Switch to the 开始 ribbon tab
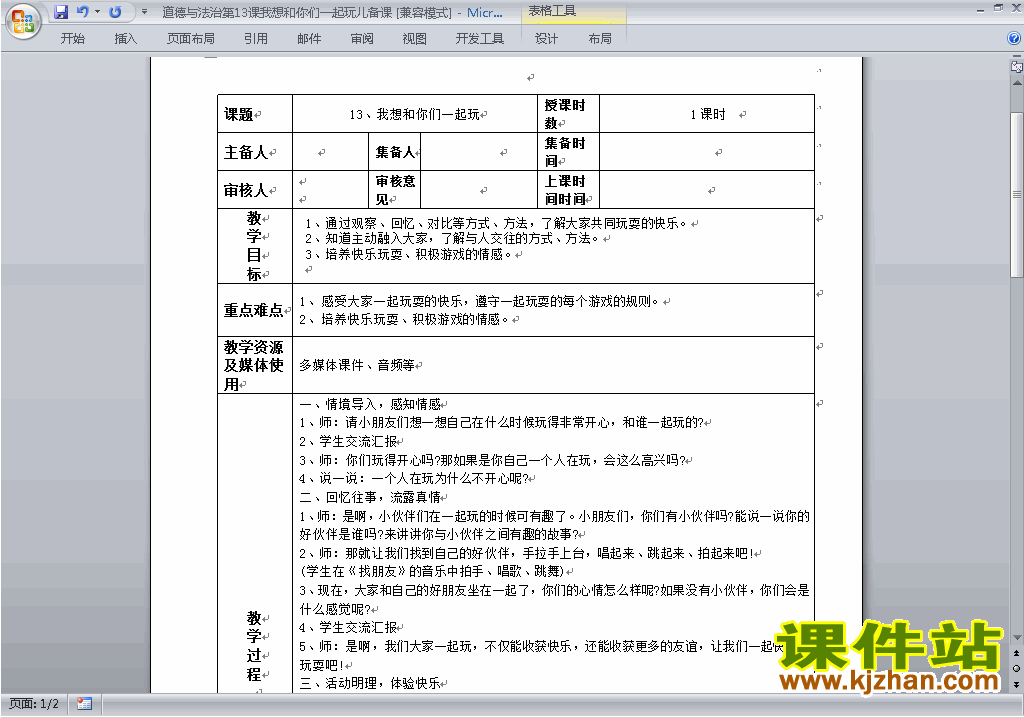1024x718 pixels. (x=72, y=39)
